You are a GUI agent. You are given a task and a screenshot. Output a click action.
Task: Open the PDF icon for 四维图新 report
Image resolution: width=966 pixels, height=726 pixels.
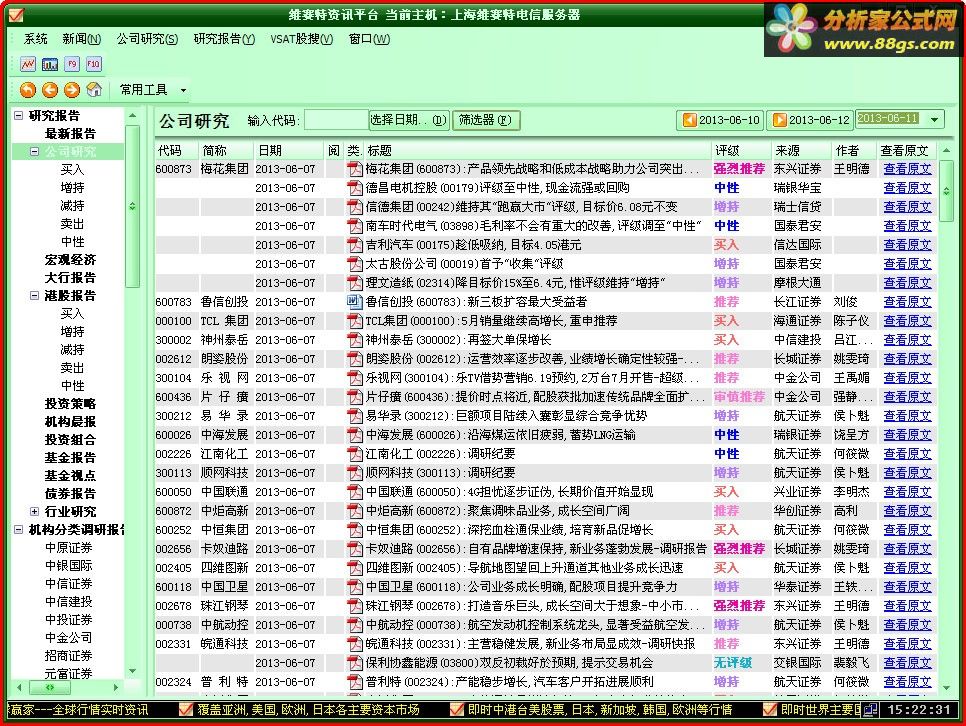point(355,568)
